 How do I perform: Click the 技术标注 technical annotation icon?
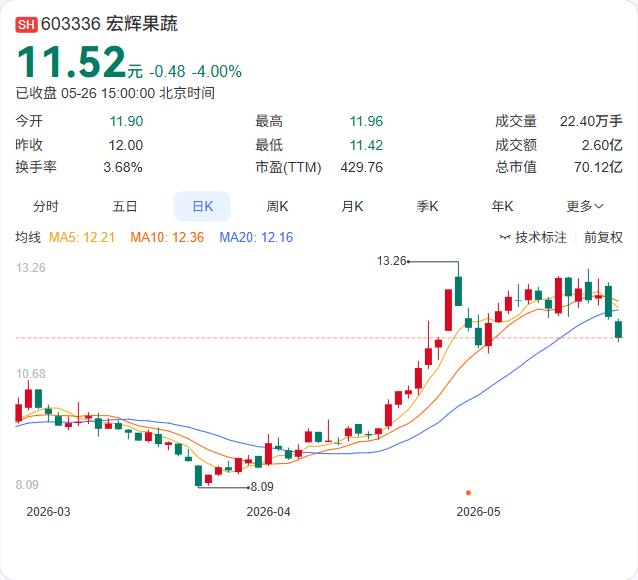click(505, 237)
